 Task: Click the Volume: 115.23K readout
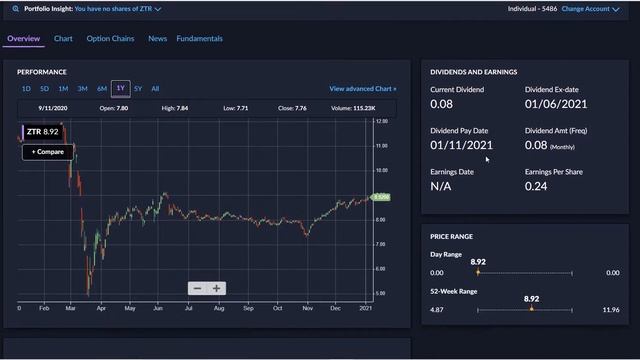click(353, 108)
